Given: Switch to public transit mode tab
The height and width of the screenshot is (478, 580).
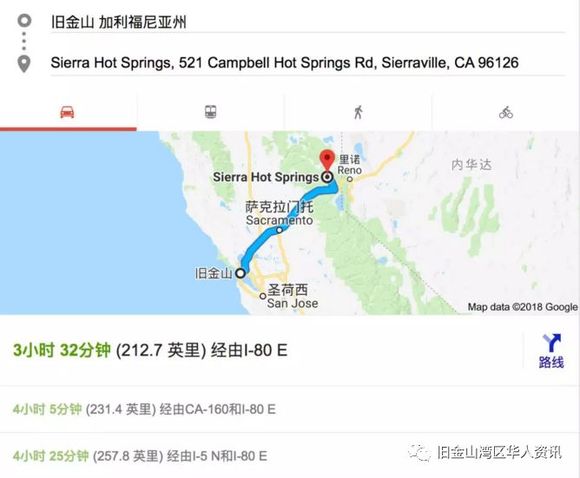Looking at the screenshot, I should 210,112.
